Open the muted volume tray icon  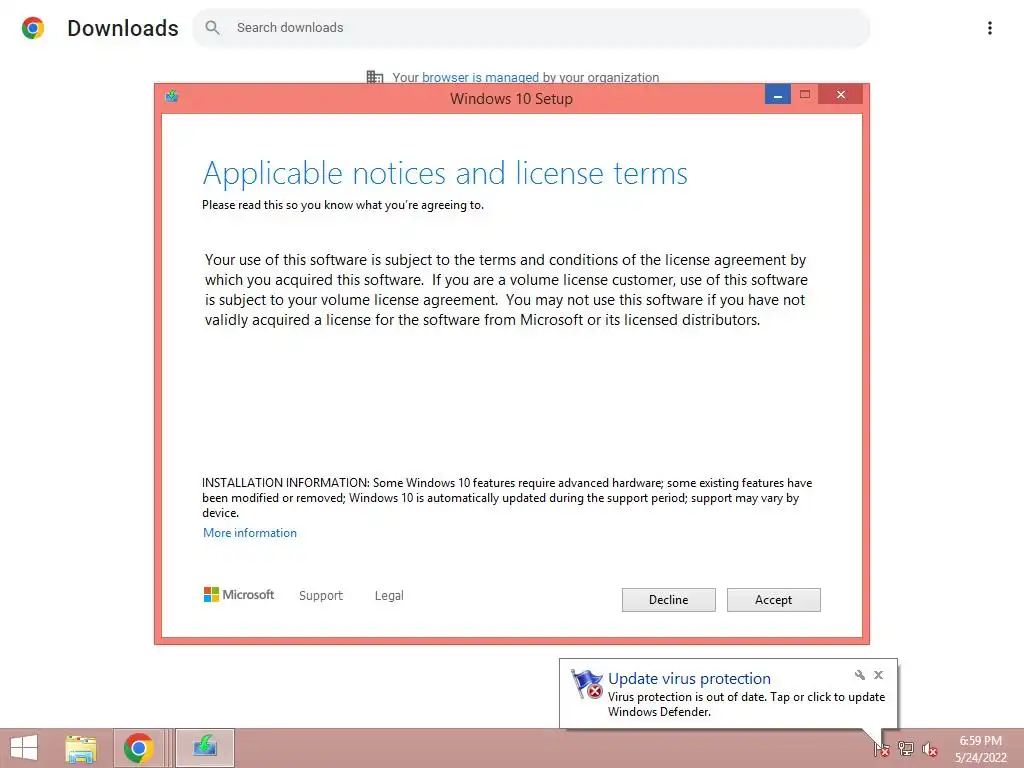929,748
